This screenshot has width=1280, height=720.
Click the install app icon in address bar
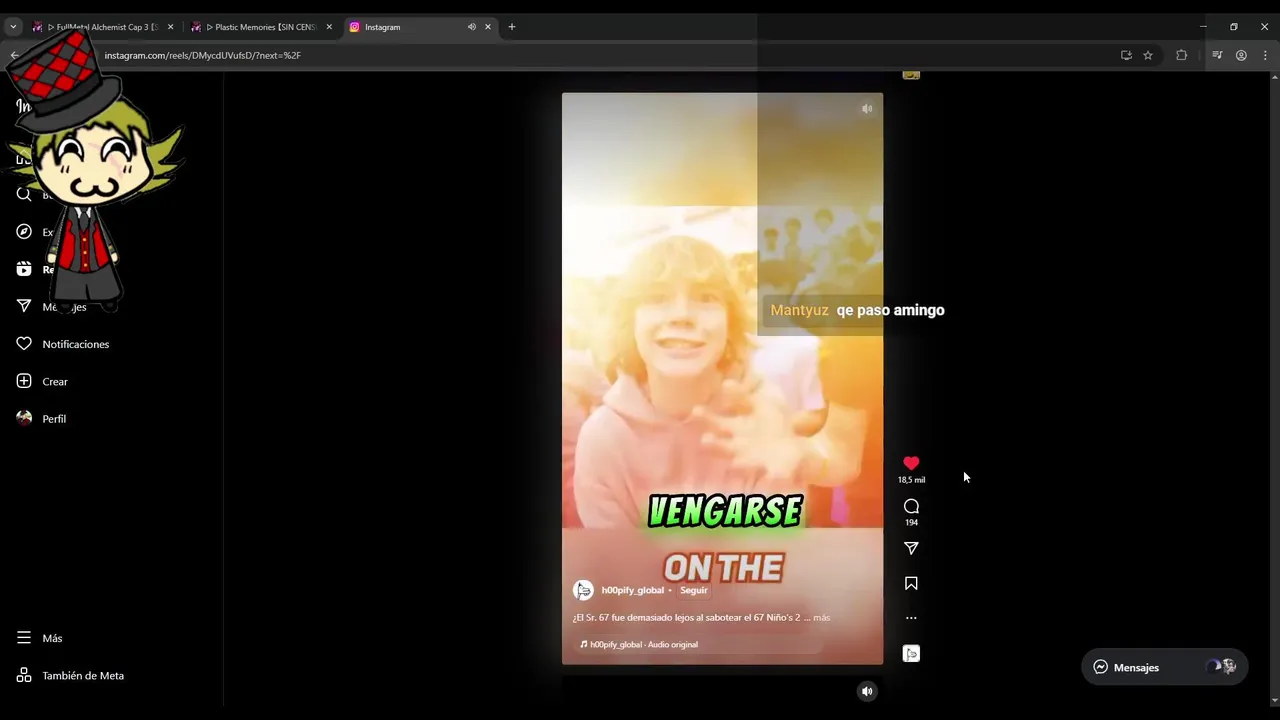[x=1126, y=55]
